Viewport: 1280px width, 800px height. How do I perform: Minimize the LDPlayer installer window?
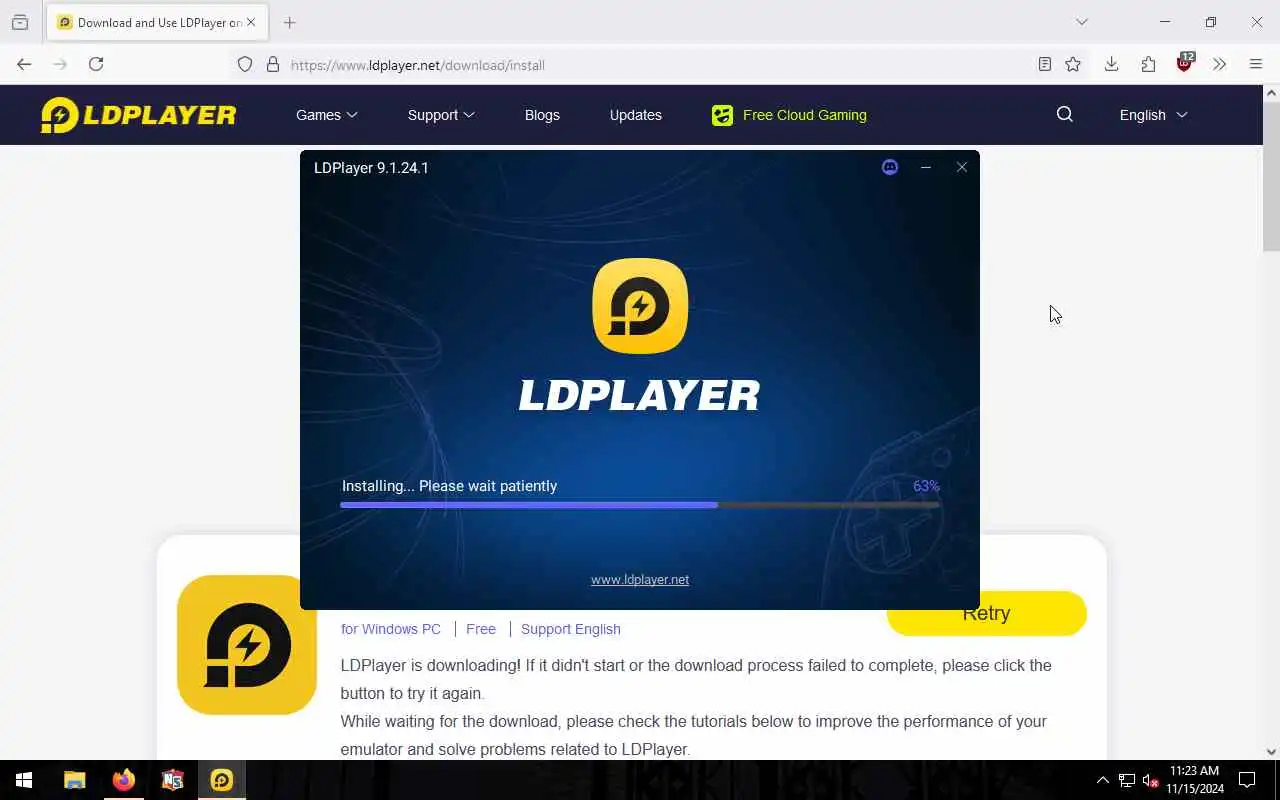[x=926, y=167]
